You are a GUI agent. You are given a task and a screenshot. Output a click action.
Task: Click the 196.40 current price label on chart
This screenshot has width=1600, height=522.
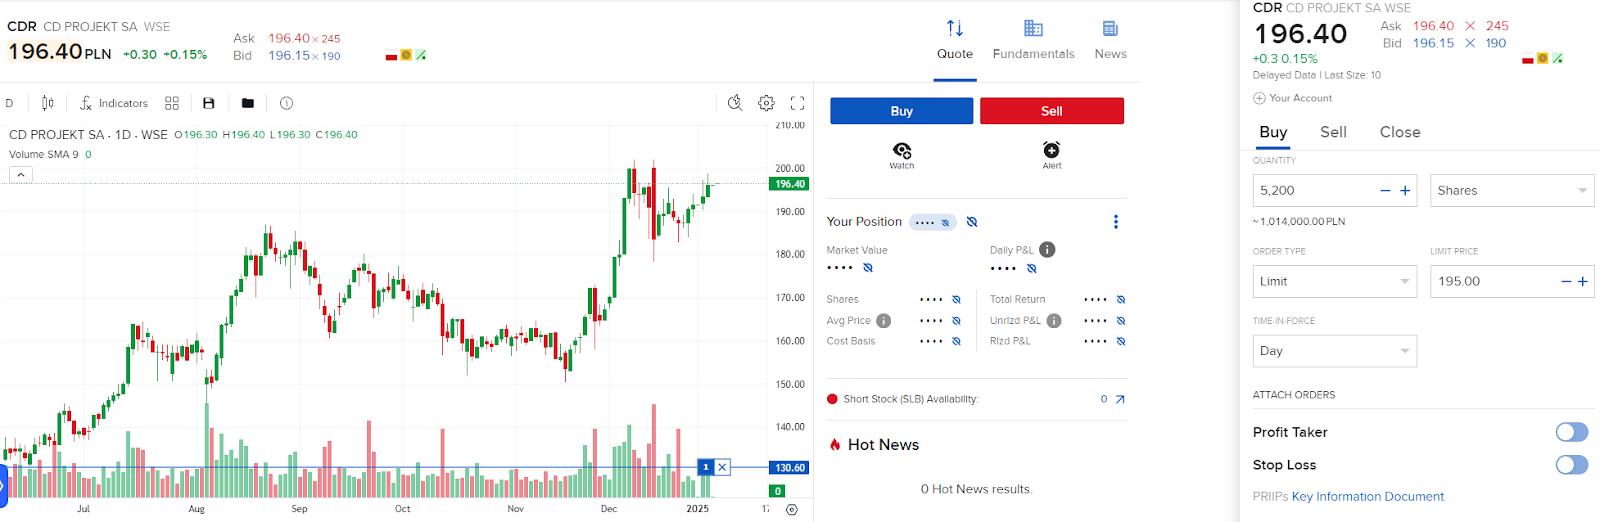[789, 184]
